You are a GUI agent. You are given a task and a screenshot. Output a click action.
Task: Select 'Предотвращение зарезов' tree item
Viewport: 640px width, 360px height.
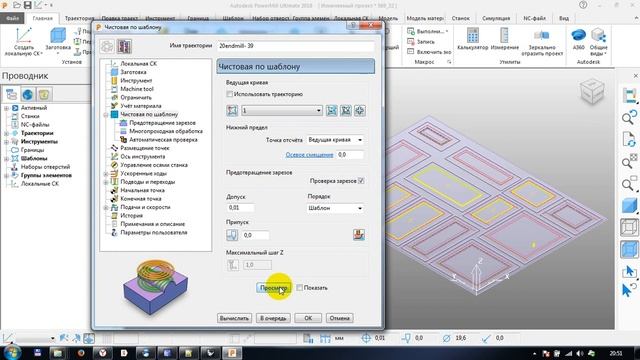162,123
